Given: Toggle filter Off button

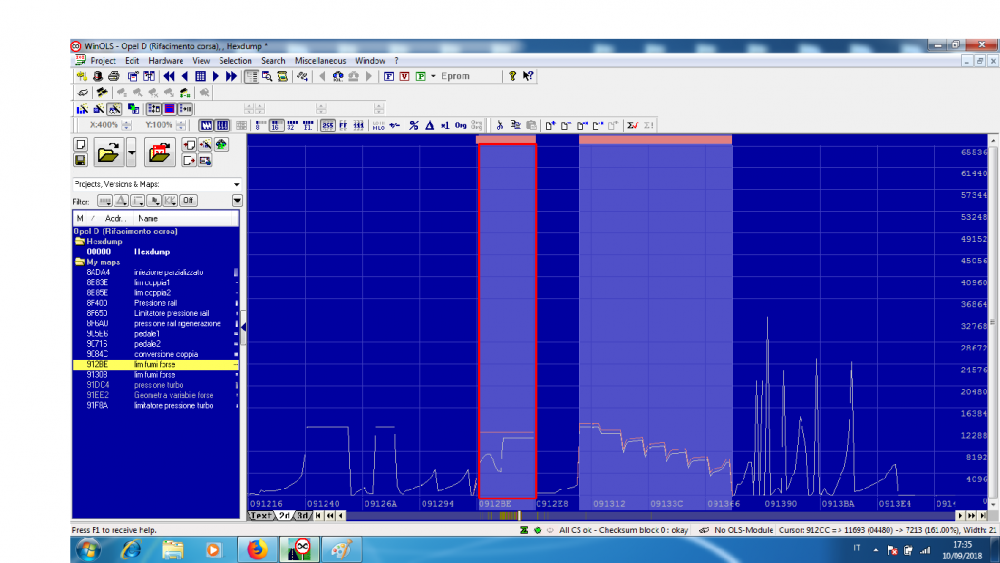Looking at the screenshot, I should 188,201.
